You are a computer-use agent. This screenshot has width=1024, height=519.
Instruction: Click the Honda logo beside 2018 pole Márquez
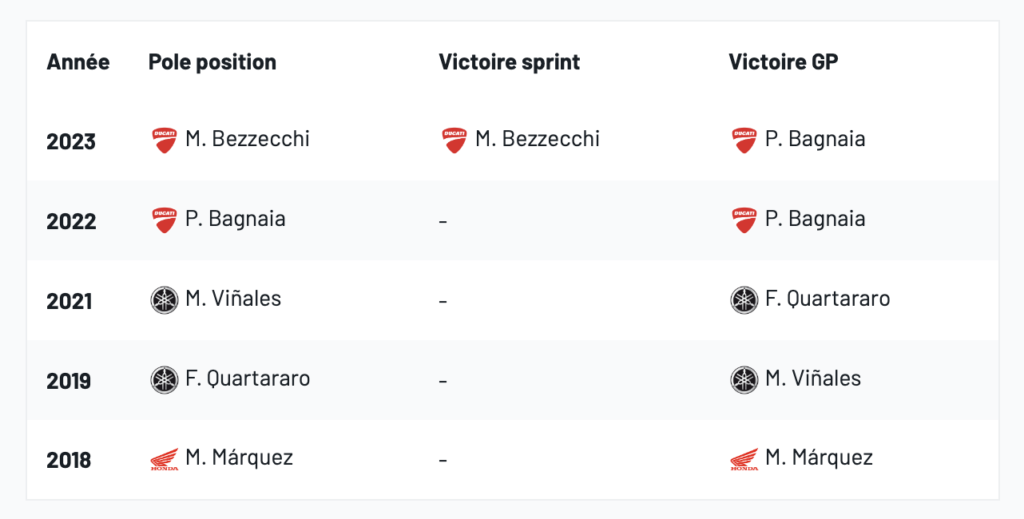click(164, 459)
